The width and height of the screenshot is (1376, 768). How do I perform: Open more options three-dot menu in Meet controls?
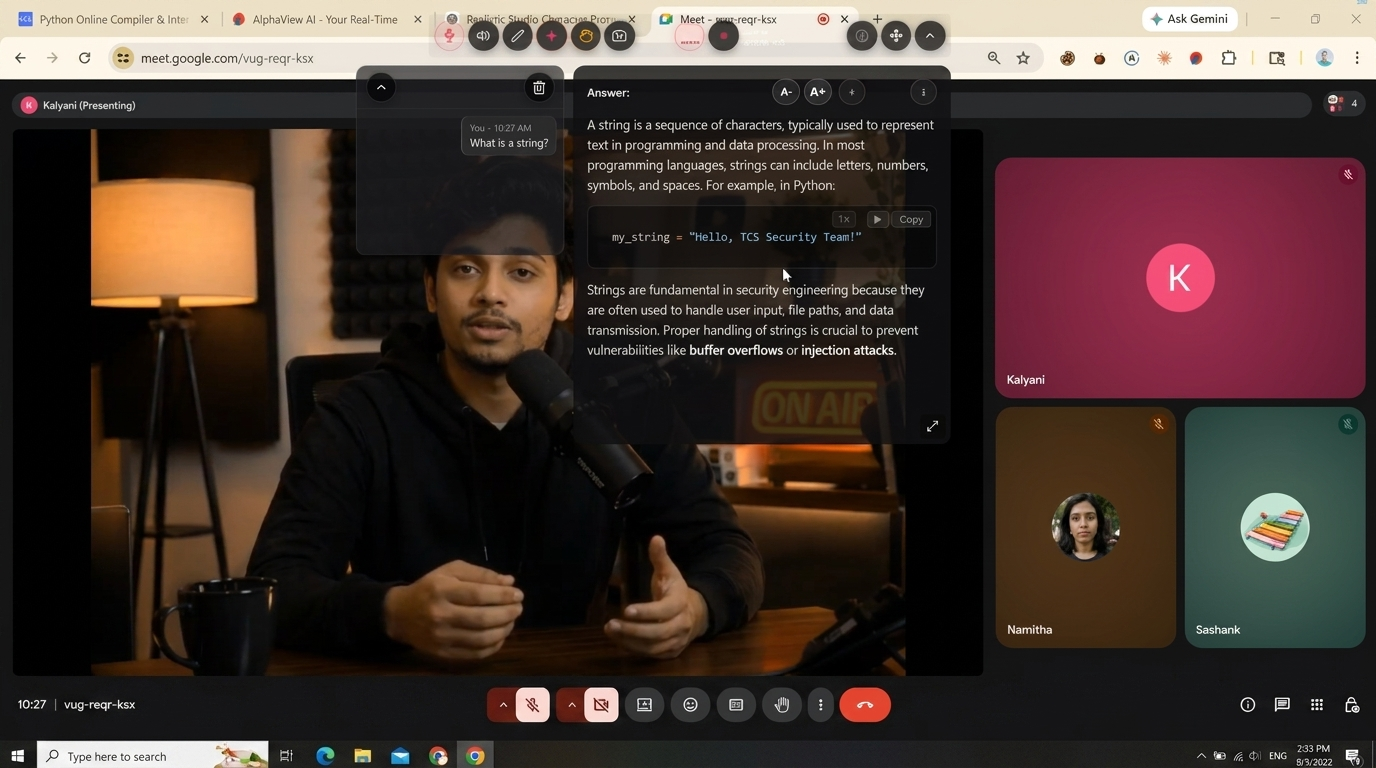click(x=821, y=705)
